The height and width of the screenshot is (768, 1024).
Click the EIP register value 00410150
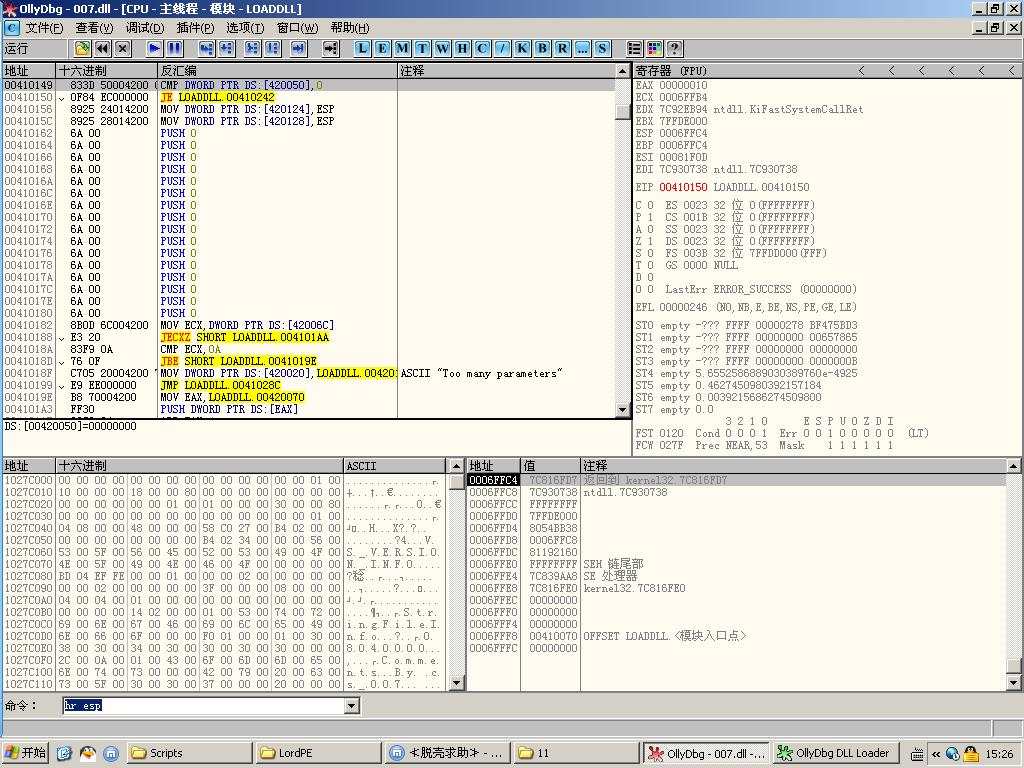pos(682,187)
